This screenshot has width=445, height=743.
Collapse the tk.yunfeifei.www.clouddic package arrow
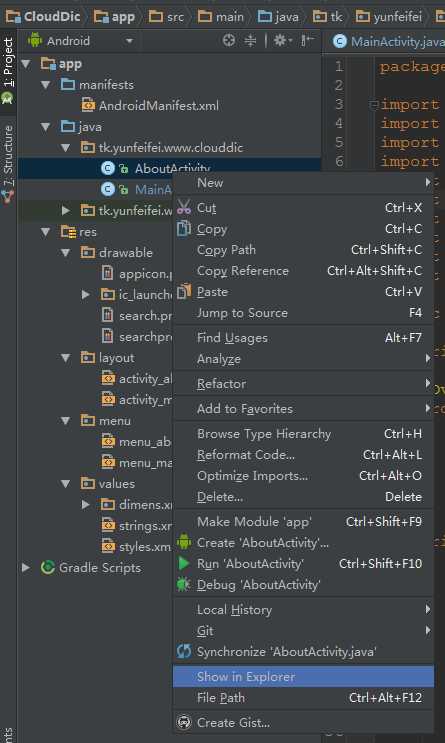pyautogui.click(x=66, y=148)
